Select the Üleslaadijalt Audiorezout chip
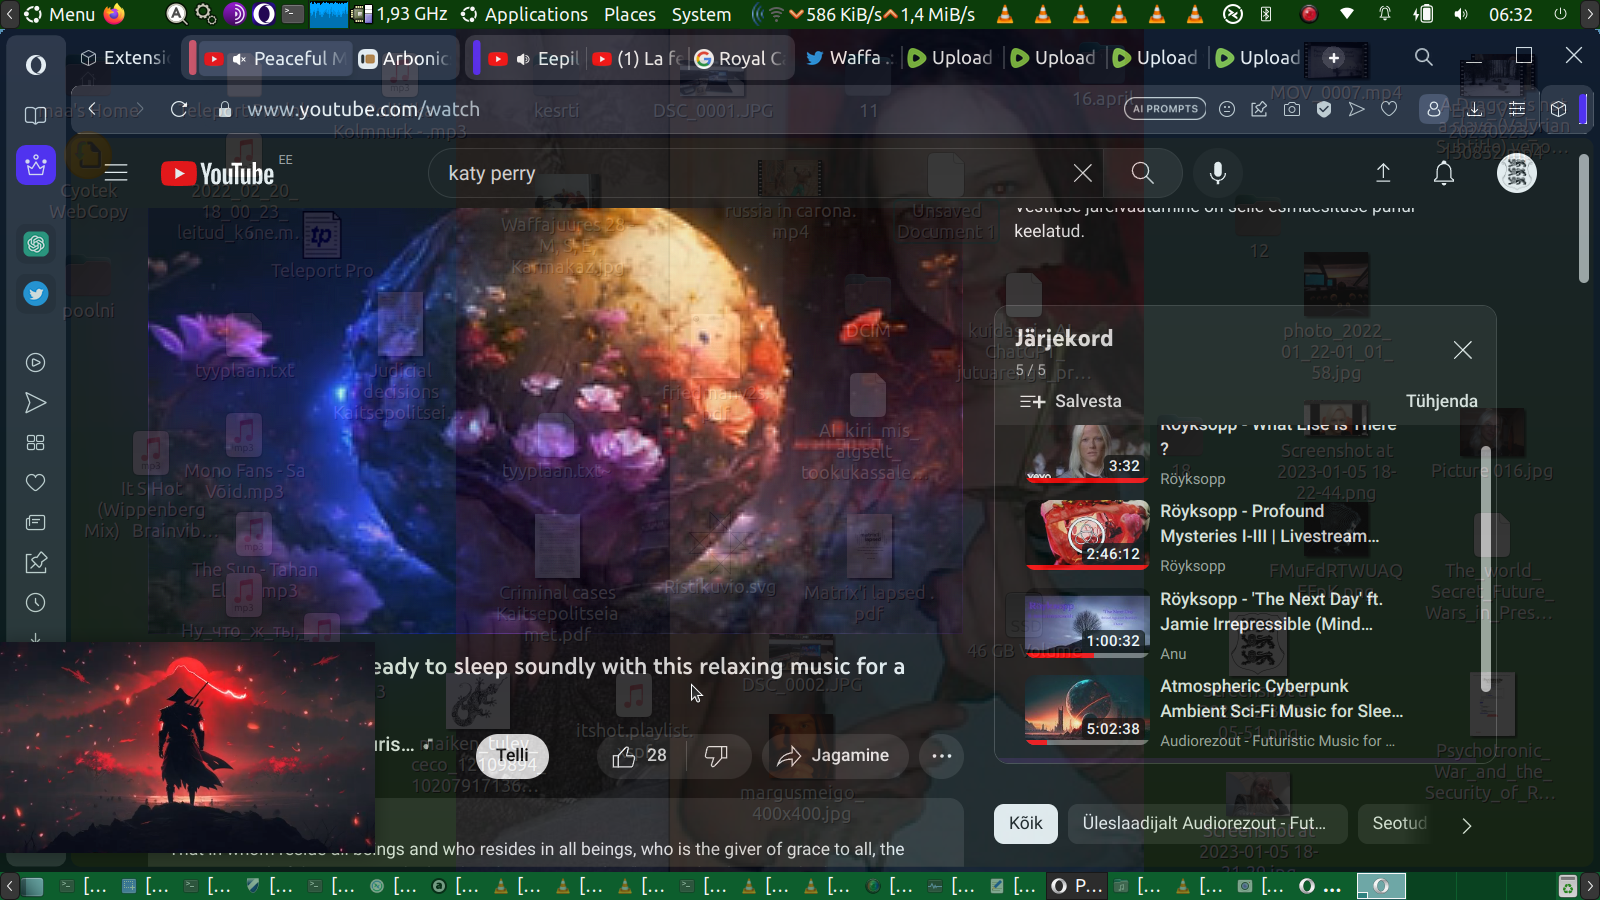The height and width of the screenshot is (900, 1600). [x=1207, y=824]
